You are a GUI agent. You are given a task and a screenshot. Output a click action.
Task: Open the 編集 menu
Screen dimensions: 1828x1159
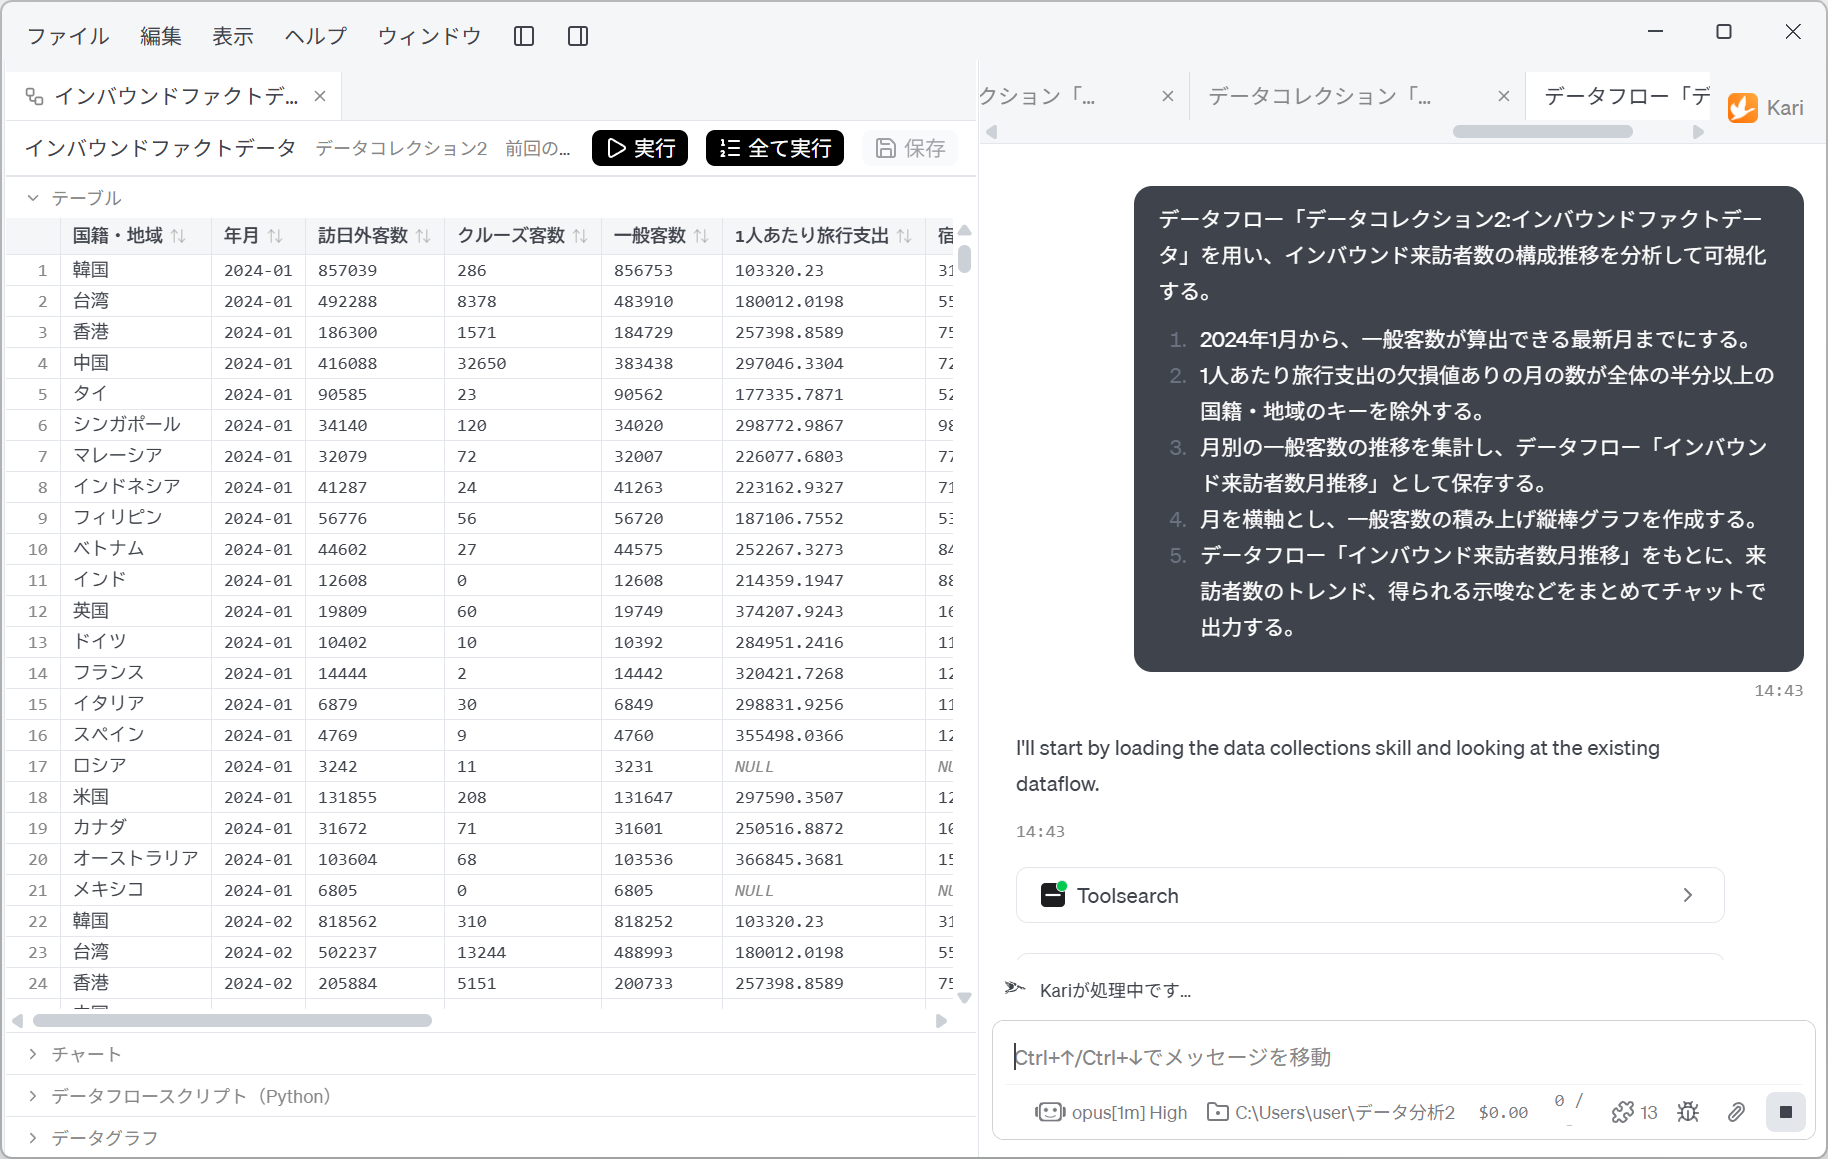tap(161, 36)
